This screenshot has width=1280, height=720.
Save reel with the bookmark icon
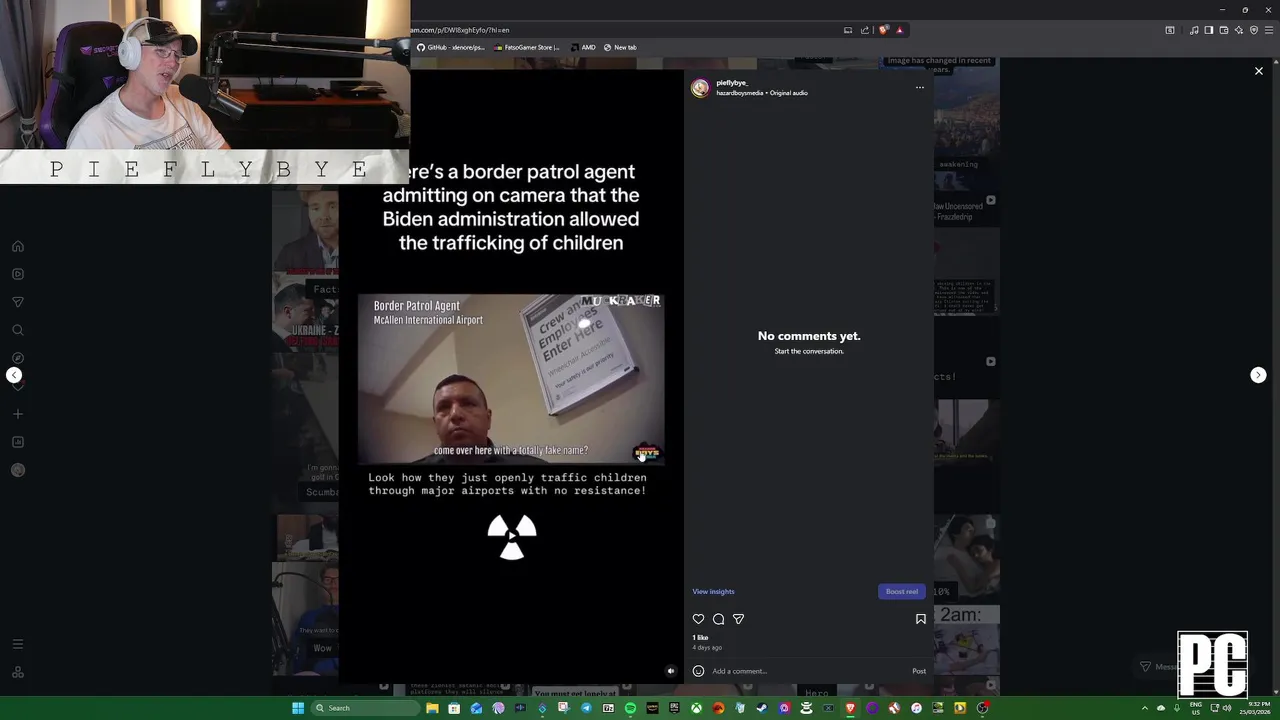[x=921, y=619]
